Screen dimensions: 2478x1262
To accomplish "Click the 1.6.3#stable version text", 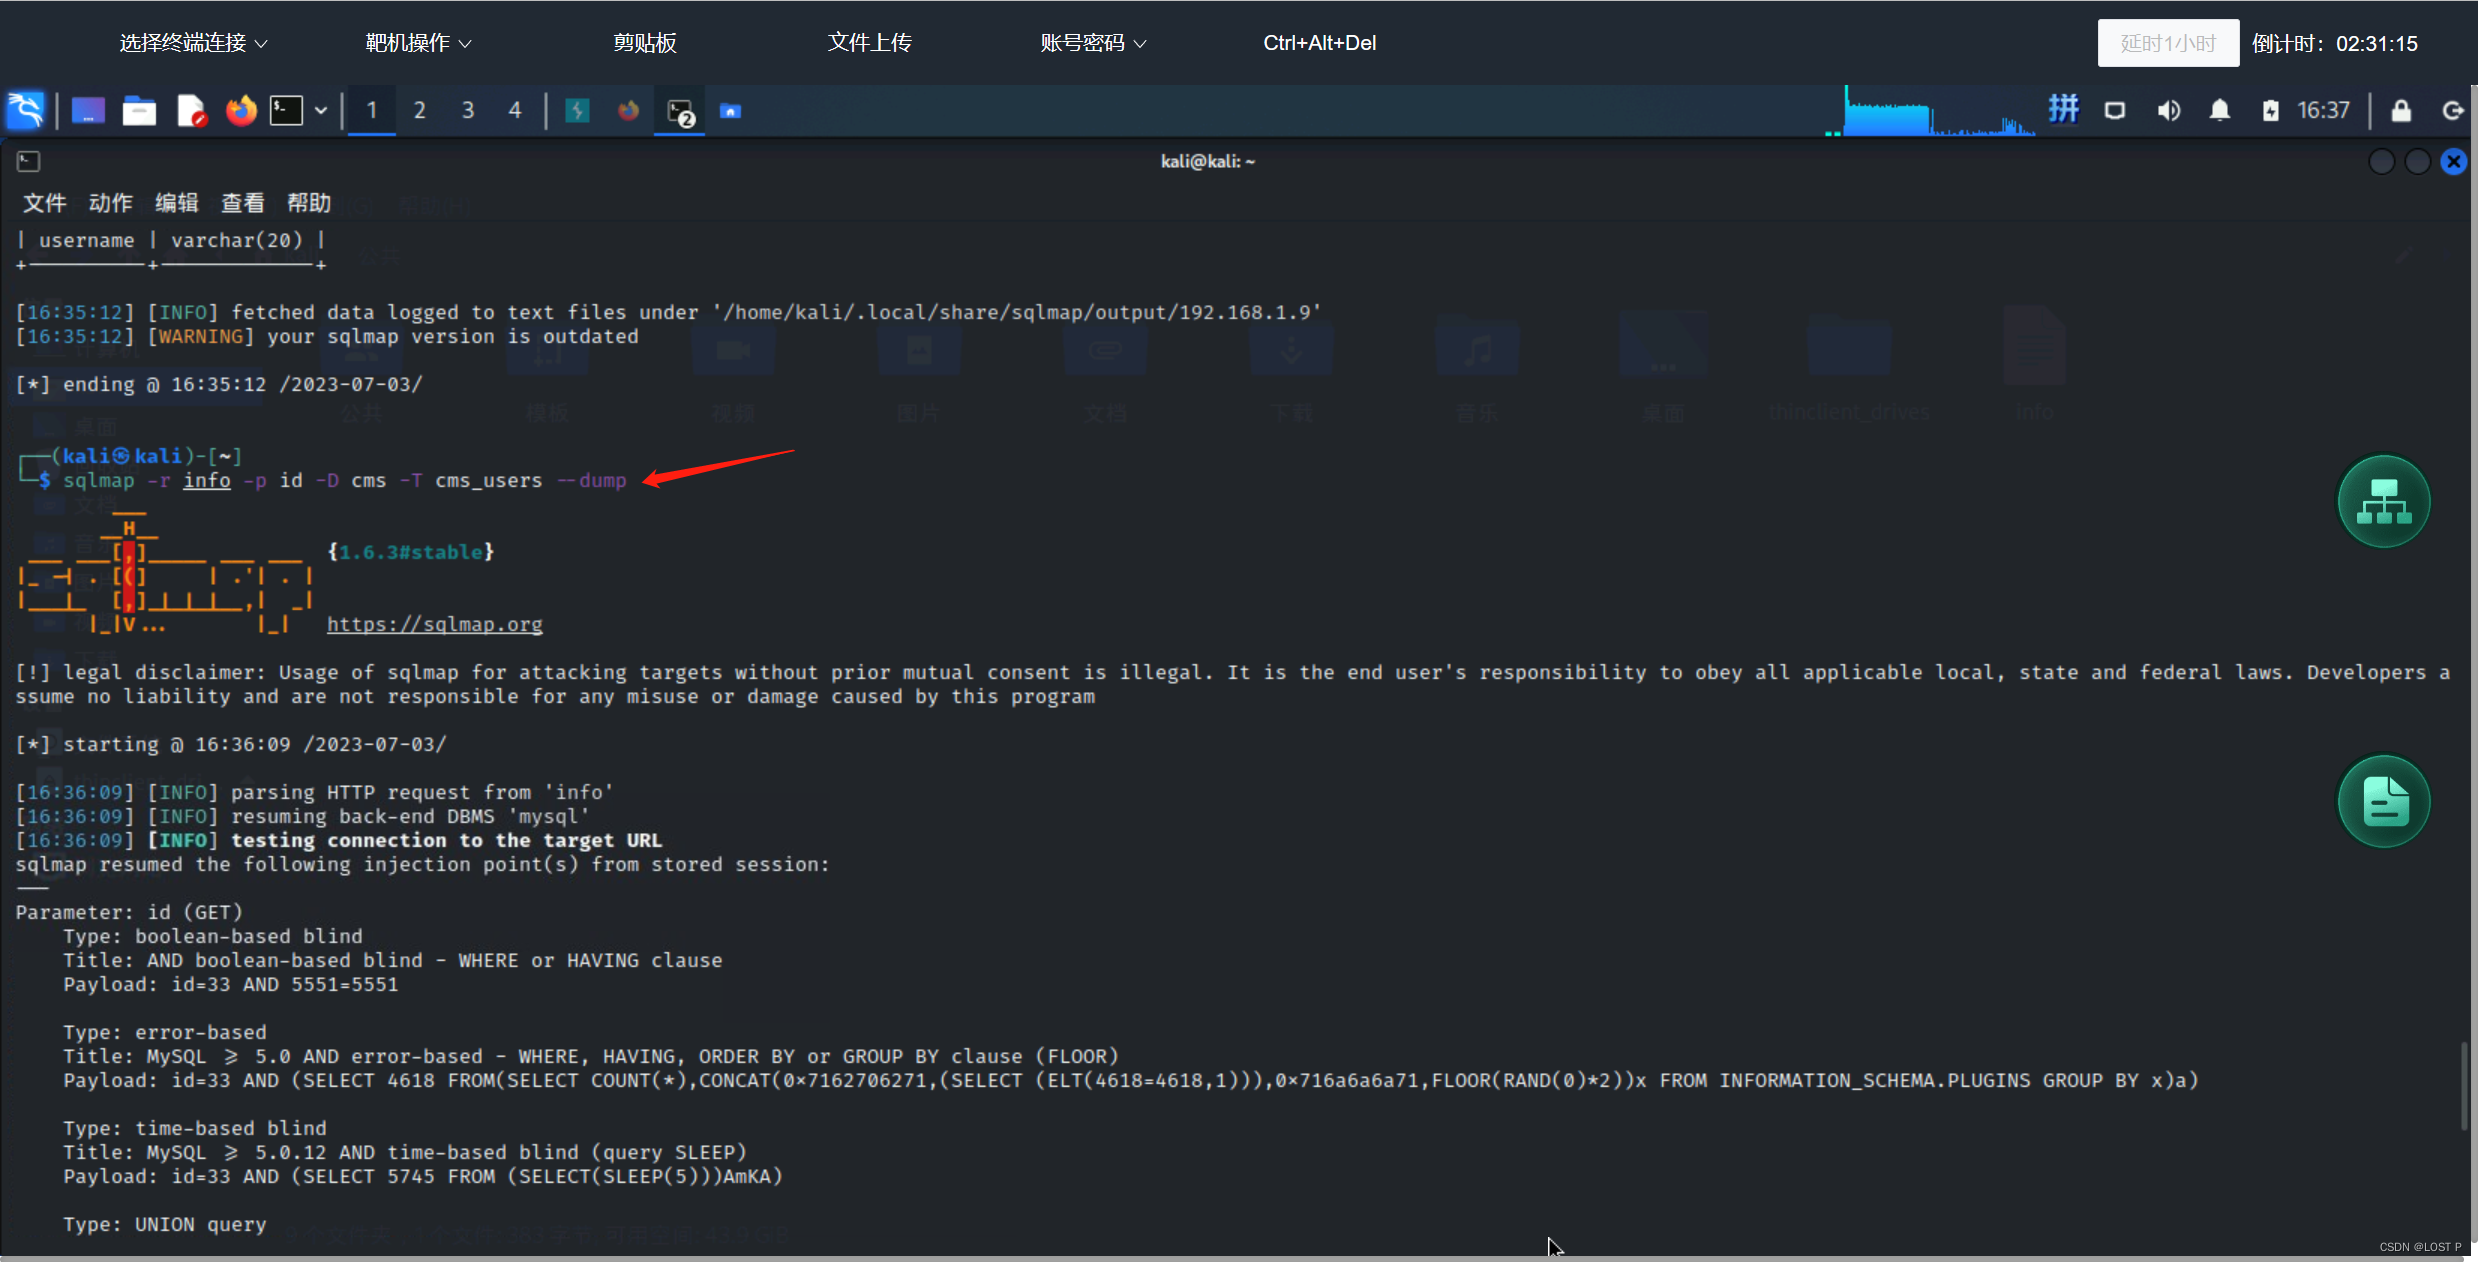I will click(411, 552).
